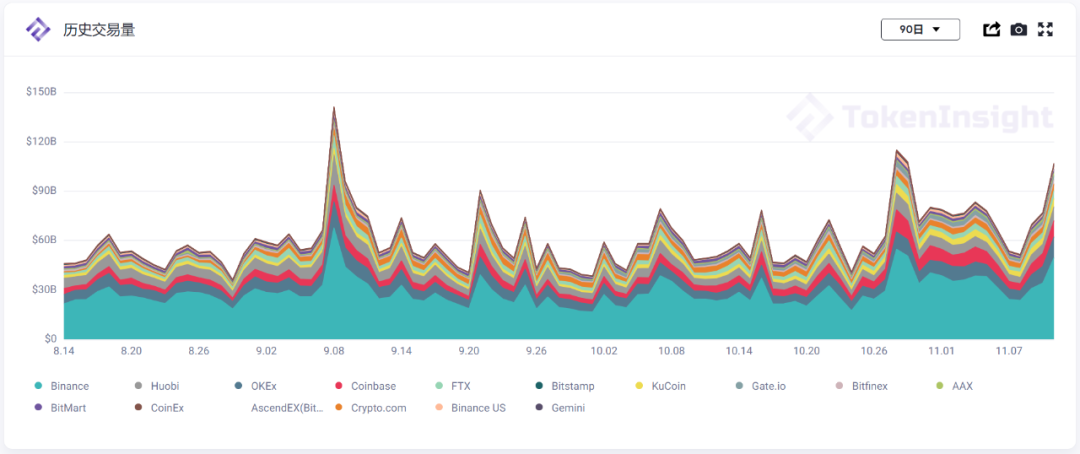Screen dimensions: 1080x454
Task: Click the 8.26 x-axis date label
Action: [199, 351]
